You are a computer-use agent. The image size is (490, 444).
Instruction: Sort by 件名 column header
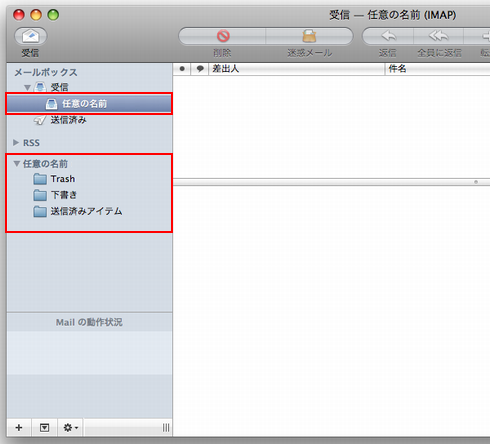(437, 69)
